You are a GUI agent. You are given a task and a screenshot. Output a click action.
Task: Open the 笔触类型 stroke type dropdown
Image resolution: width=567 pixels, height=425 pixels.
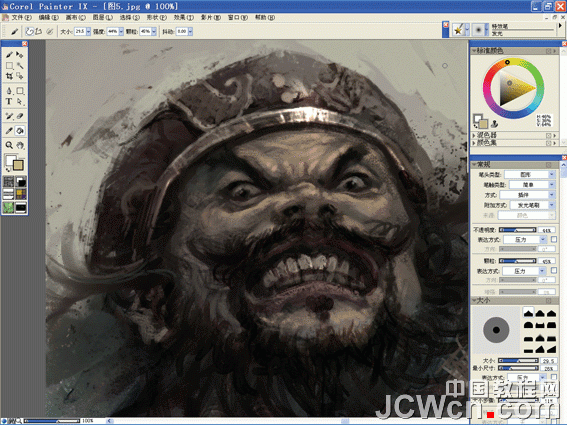click(532, 184)
